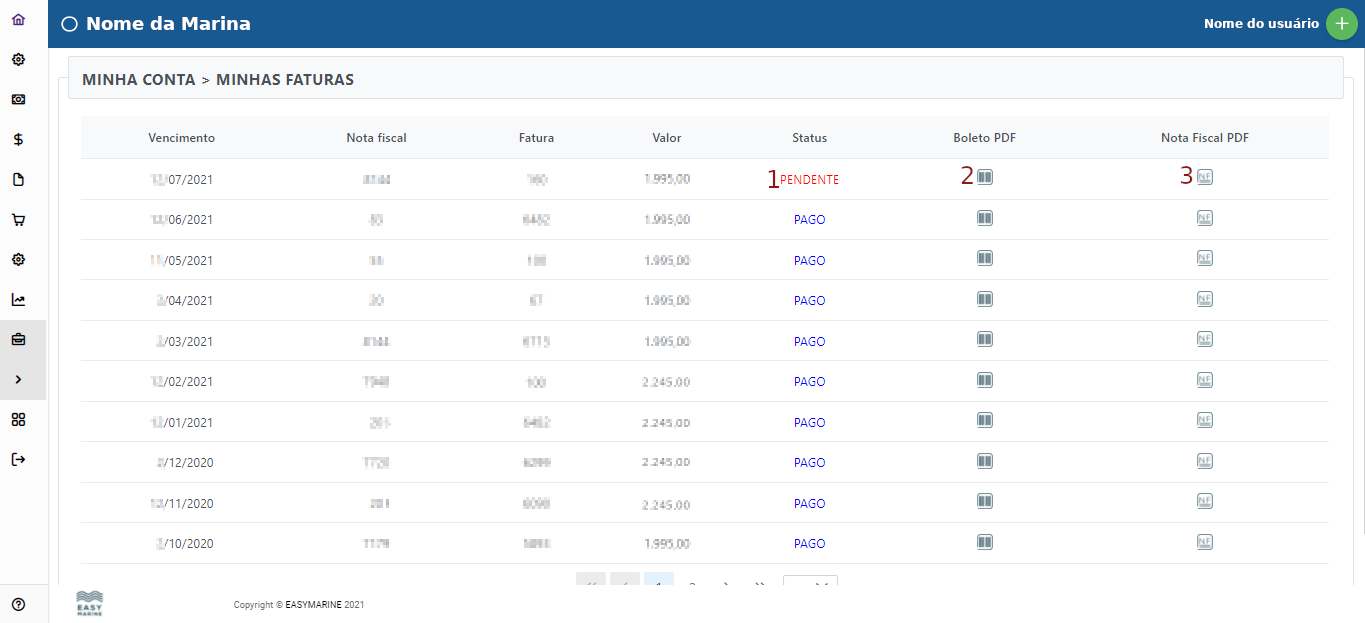Open the document file icon in sidebar
1365x623 pixels.
(18, 180)
